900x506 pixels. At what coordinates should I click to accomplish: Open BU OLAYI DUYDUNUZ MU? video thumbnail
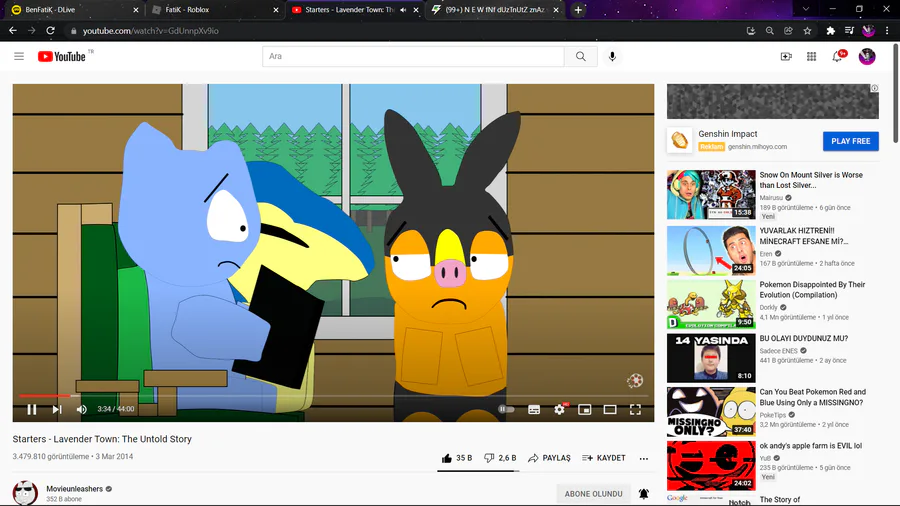point(711,358)
